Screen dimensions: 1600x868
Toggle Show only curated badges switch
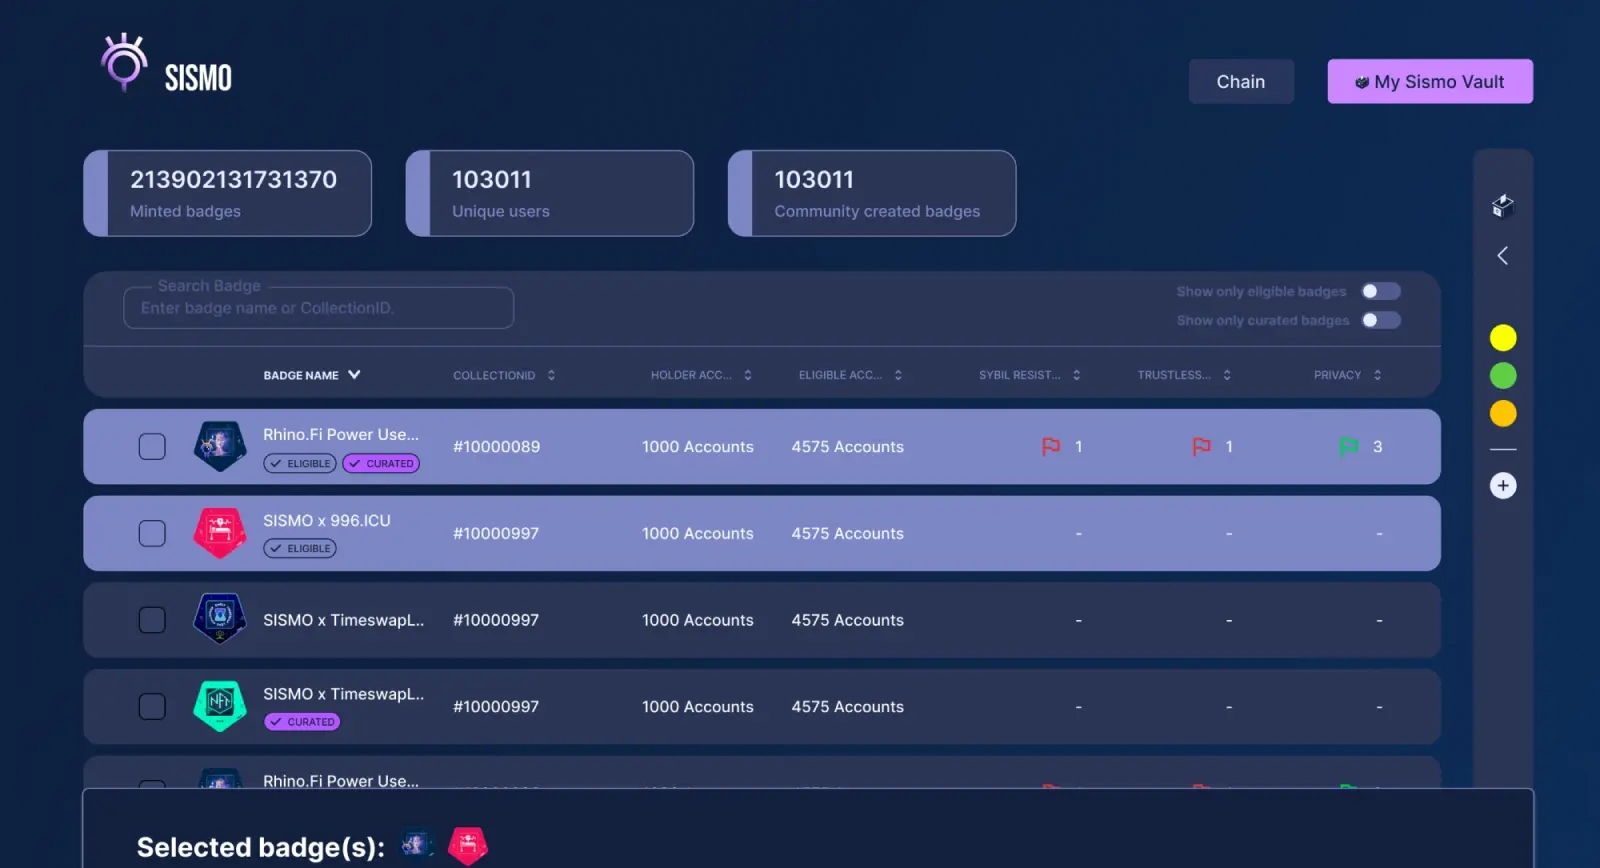[x=1381, y=320]
